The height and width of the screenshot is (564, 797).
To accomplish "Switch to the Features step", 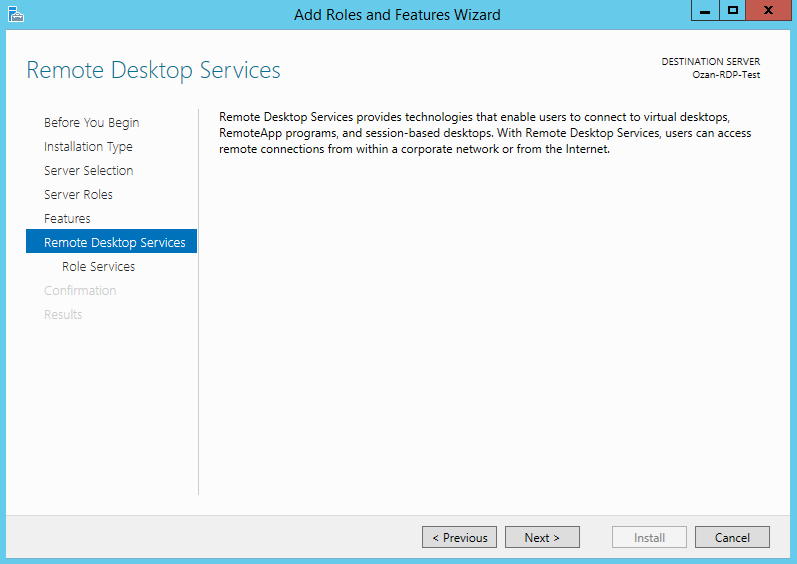I will [67, 219].
